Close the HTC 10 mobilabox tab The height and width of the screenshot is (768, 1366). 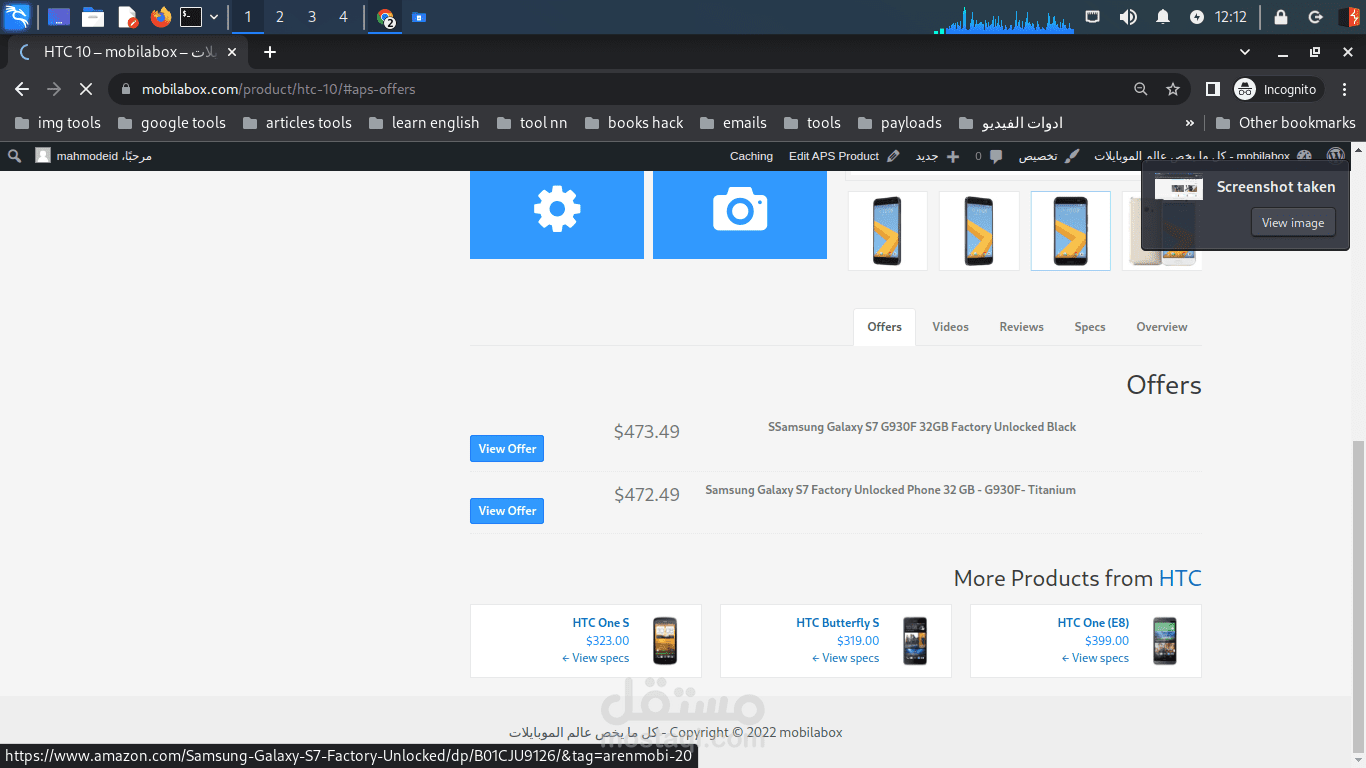[233, 52]
